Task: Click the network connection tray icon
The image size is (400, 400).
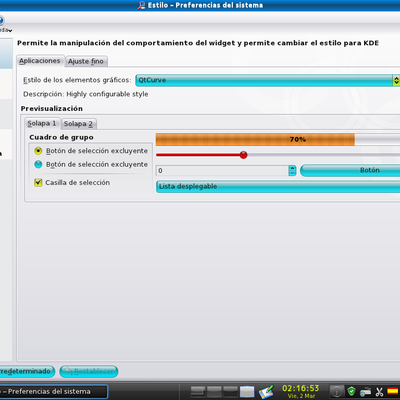Action: 366,391
